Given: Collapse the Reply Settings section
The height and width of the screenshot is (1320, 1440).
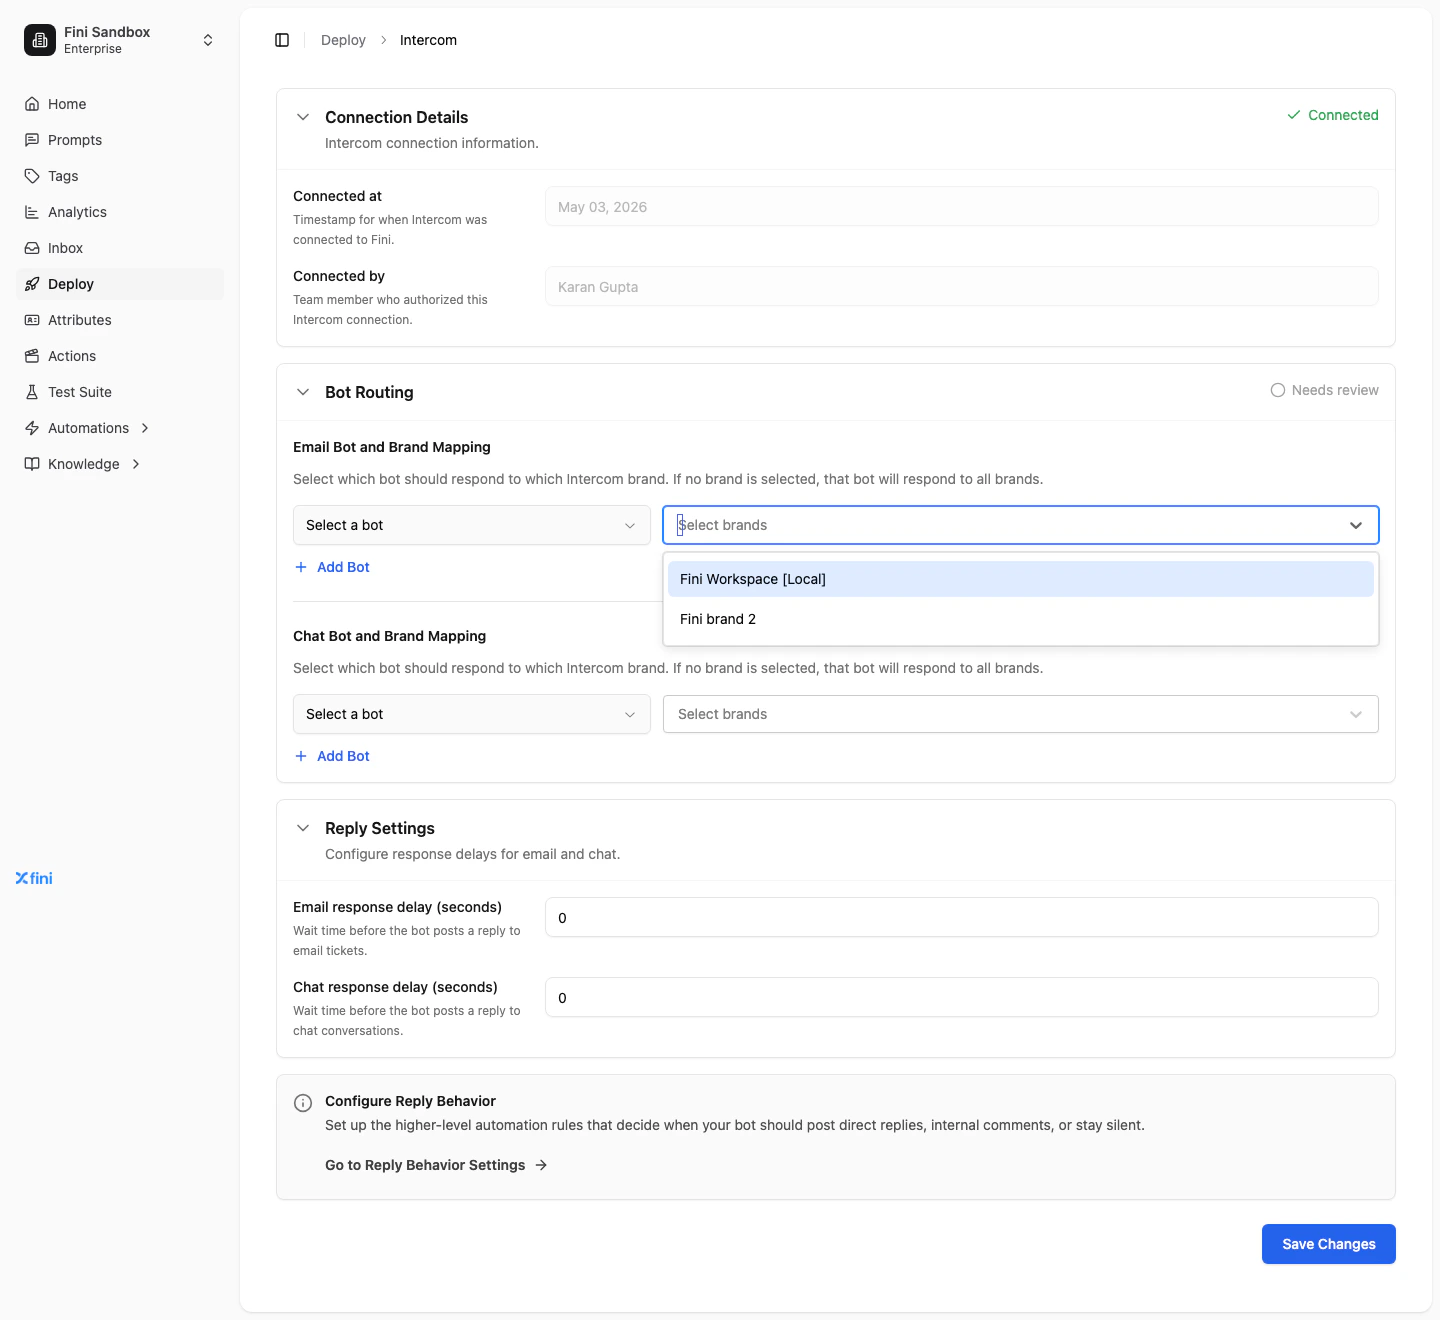Looking at the screenshot, I should [x=303, y=828].
